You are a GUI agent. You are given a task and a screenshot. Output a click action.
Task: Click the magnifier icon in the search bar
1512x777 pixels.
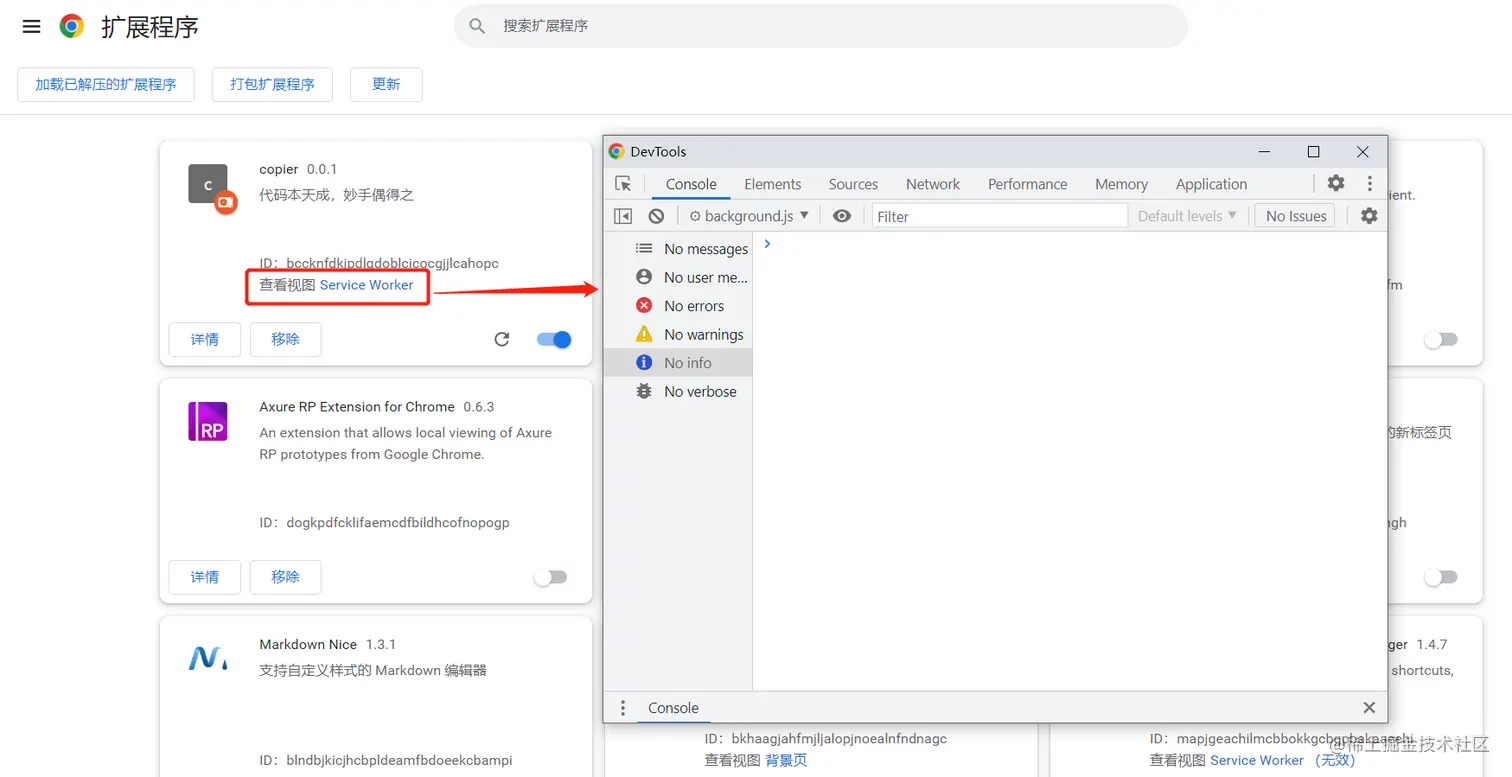coord(477,26)
